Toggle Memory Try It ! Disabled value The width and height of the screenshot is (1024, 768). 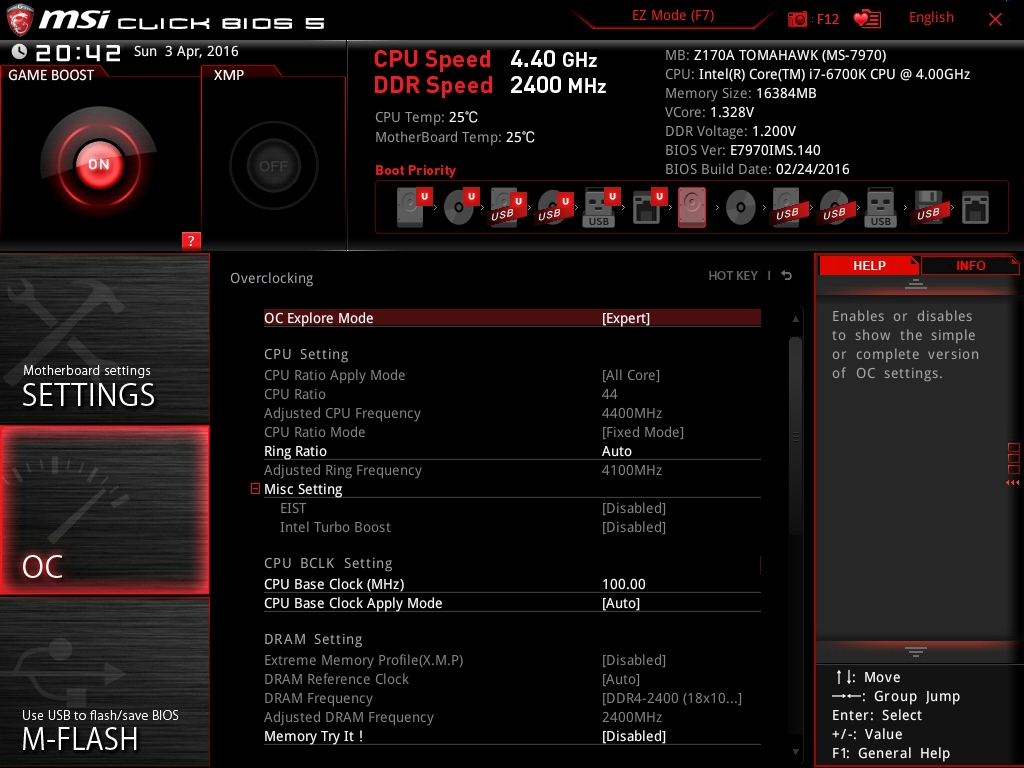pyautogui.click(x=633, y=736)
